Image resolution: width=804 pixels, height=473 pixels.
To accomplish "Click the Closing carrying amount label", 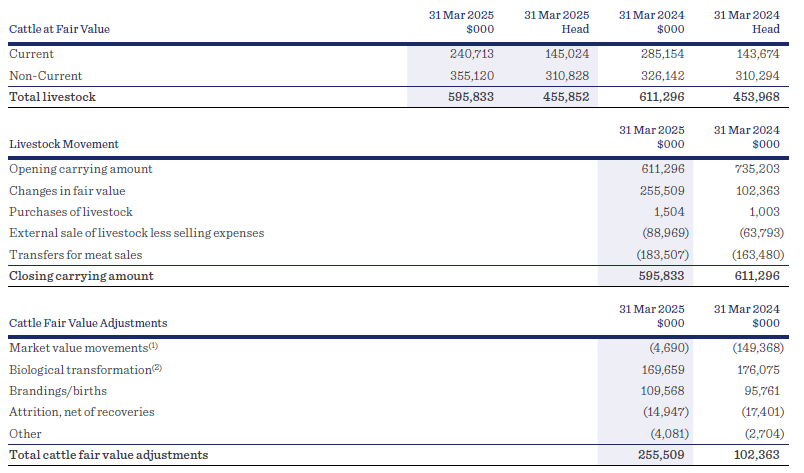I will [82, 275].
